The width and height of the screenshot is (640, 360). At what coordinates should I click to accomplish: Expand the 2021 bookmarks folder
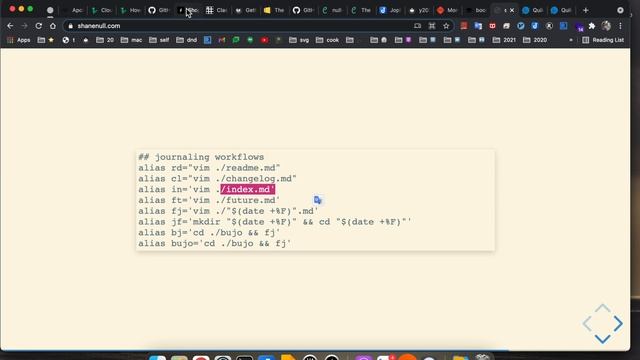point(504,40)
